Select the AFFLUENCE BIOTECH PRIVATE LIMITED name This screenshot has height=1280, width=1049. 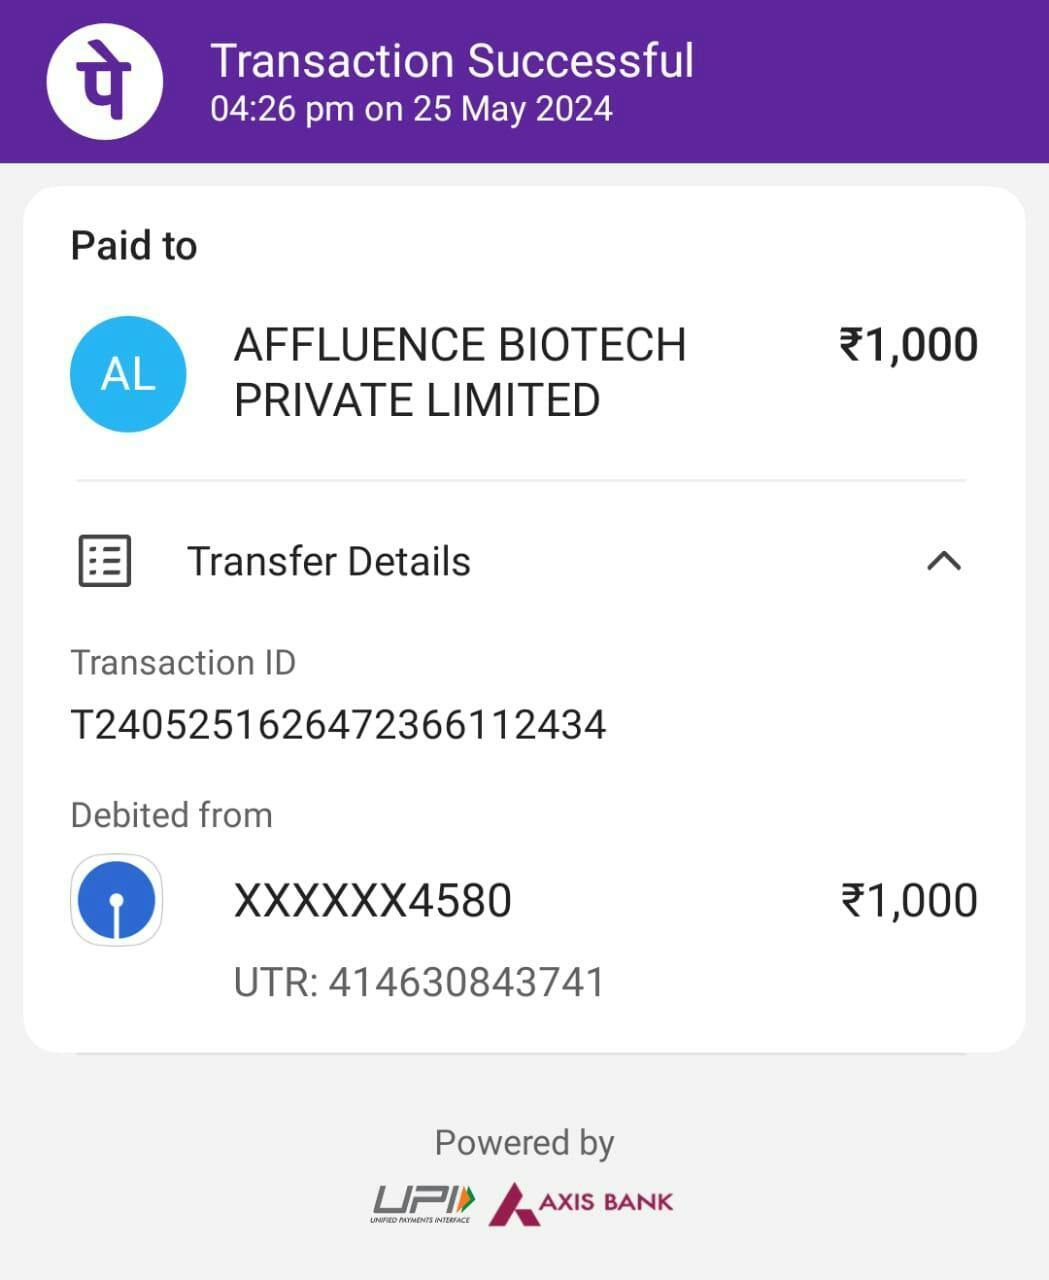(x=459, y=372)
